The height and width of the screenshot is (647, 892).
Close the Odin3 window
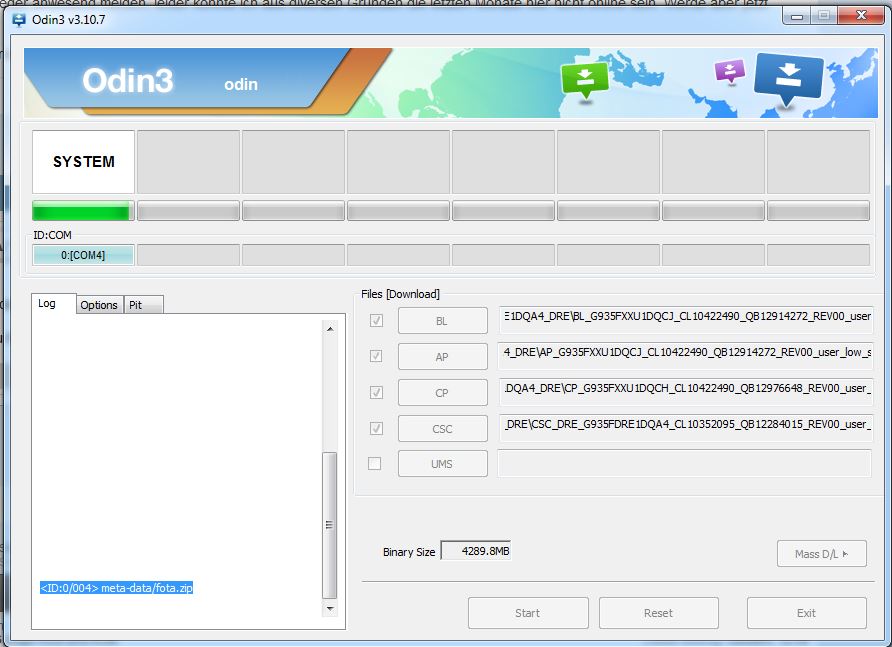coord(861,16)
